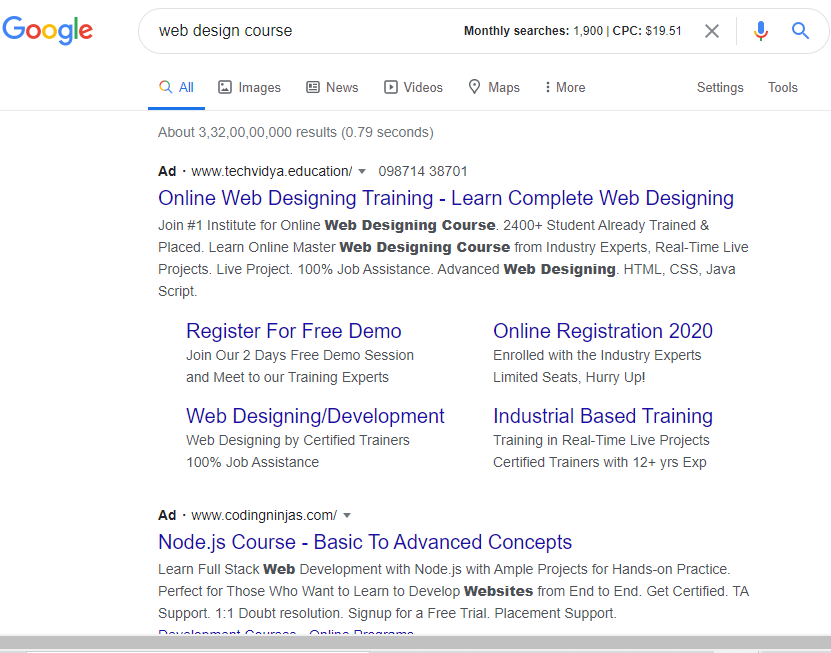Click www.techvidya.education/ URL text
This screenshot has height=653, width=831.
coord(271,171)
